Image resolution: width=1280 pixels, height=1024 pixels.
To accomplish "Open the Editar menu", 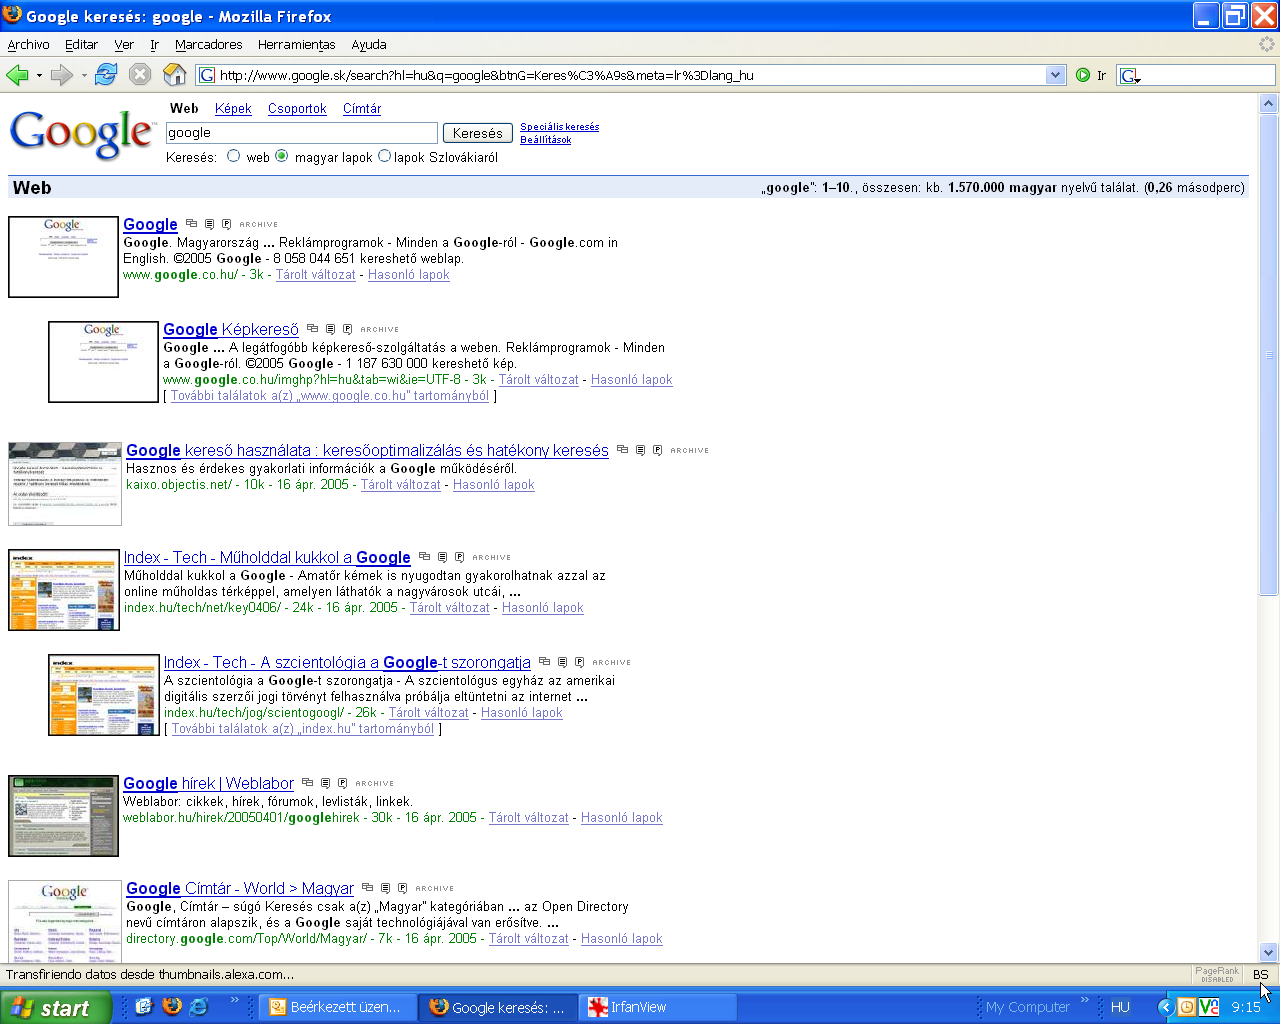I will 81,44.
